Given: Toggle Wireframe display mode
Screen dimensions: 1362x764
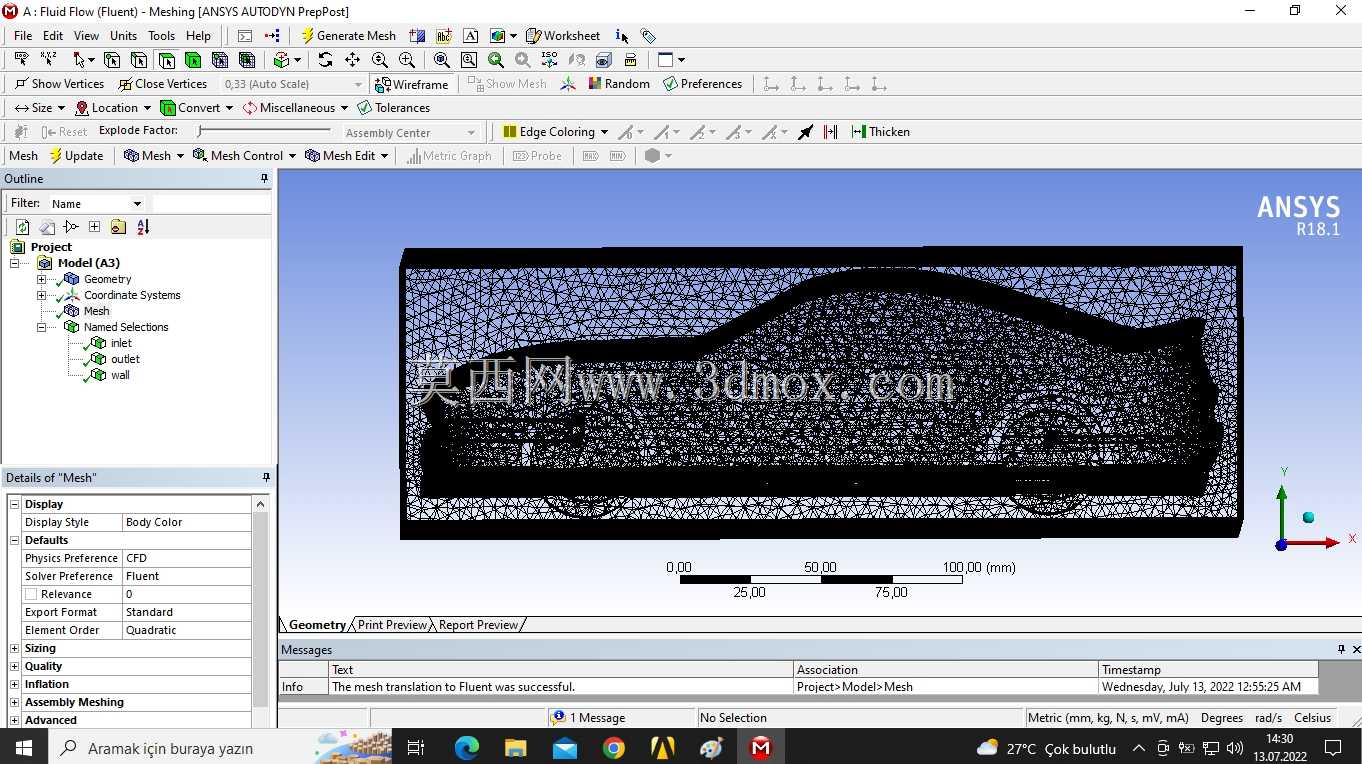Looking at the screenshot, I should [x=411, y=84].
